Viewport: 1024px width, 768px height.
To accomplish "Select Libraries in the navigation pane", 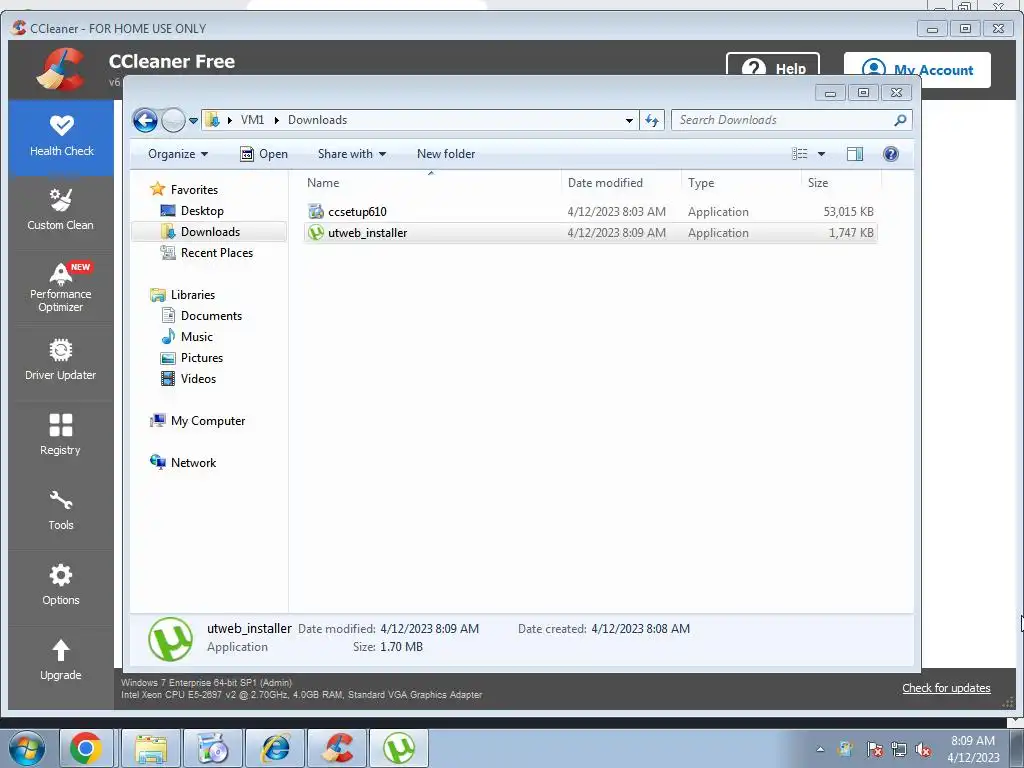I will (193, 295).
